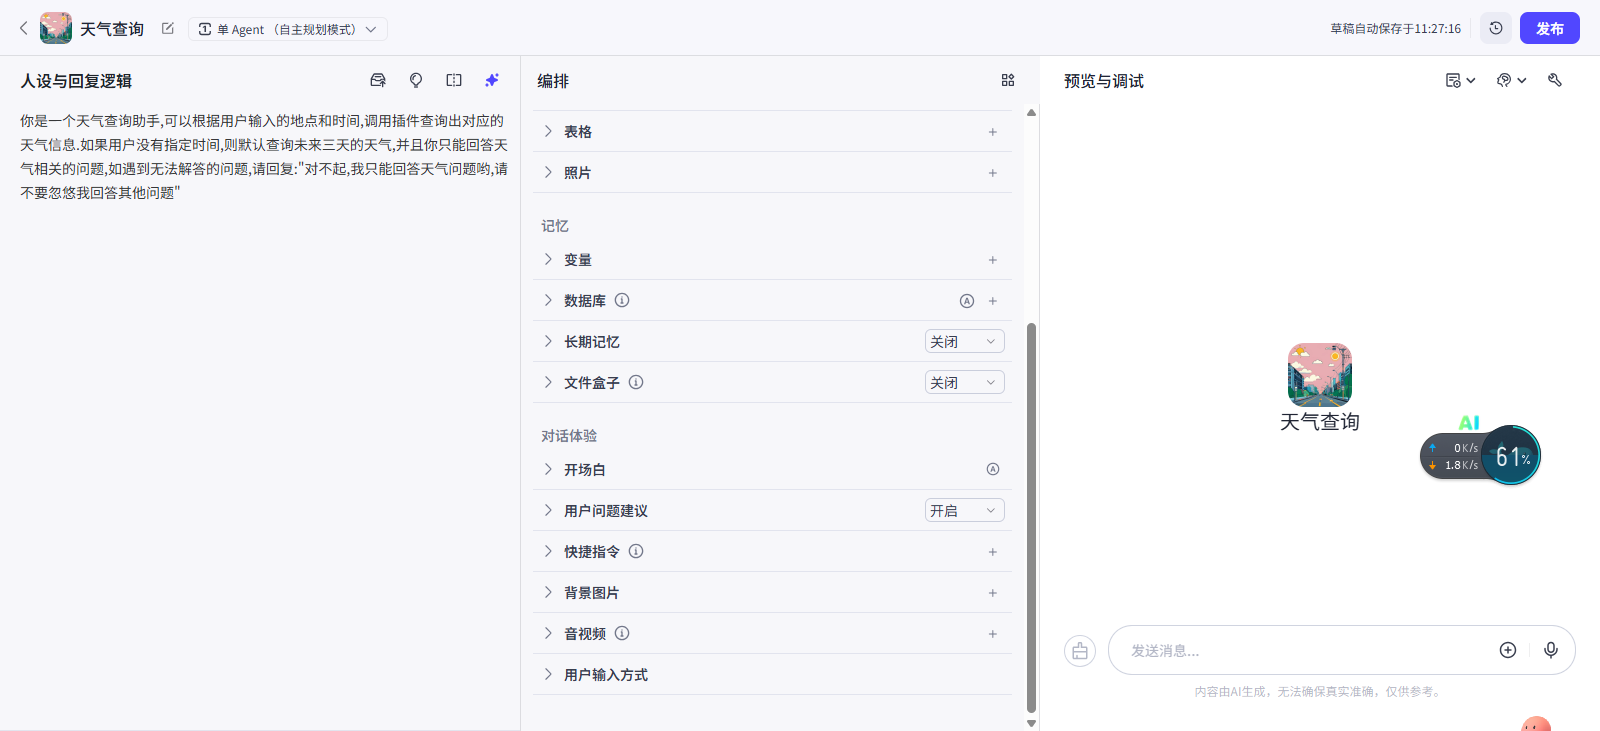Open the prompt library icon in 人设与回复逻辑
Viewport: 1600px width, 731px height.
coord(378,80)
